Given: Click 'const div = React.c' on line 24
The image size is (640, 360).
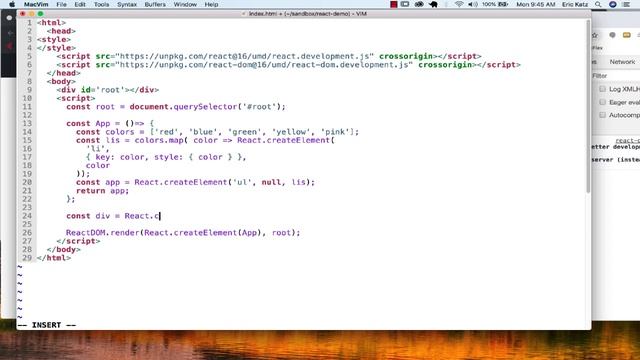Looking at the screenshot, I should click(113, 216).
